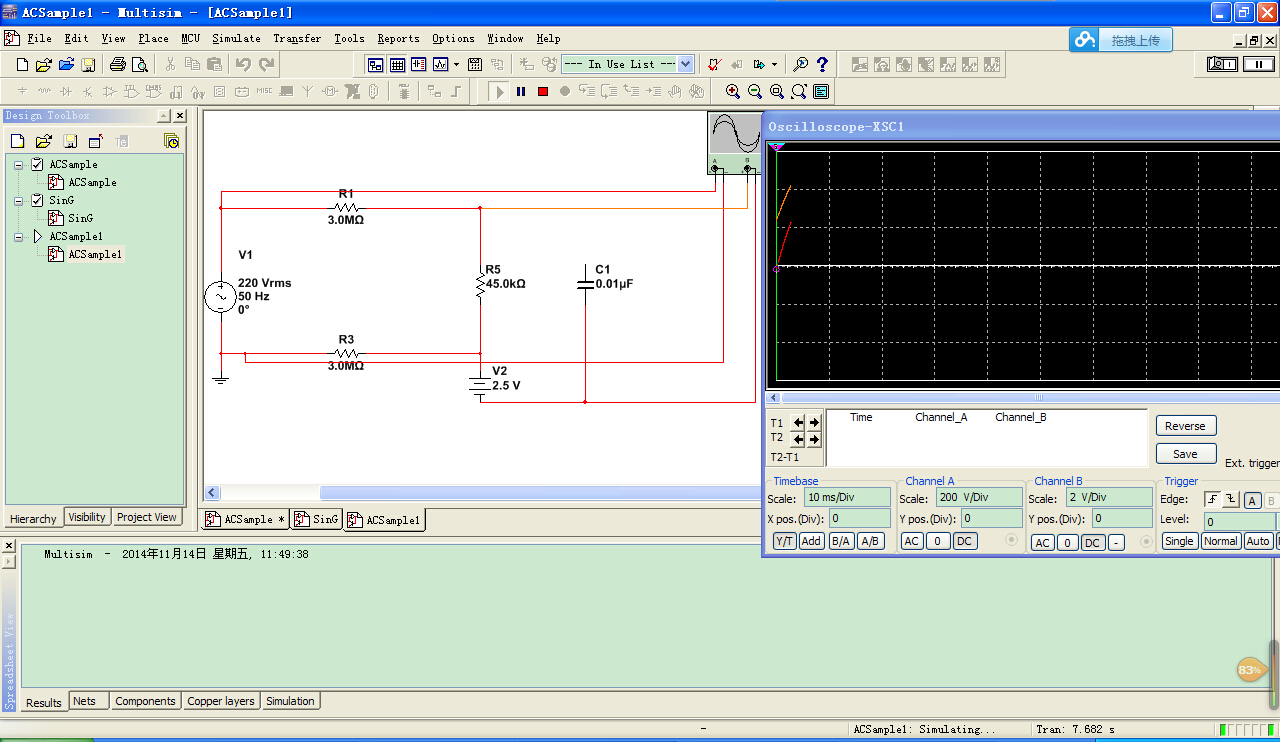
Task: Click the Zoom Fit to Page icon
Action: [799, 91]
